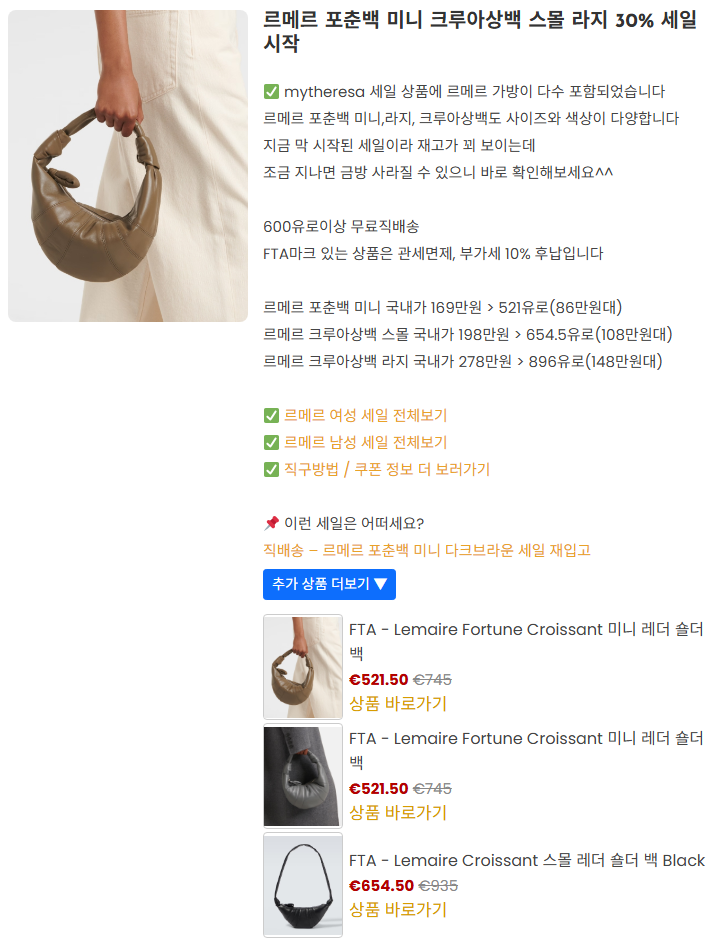Click 상품 바로가기 for the Black Croissant bag
This screenshot has height=940, width=713.
click(398, 910)
